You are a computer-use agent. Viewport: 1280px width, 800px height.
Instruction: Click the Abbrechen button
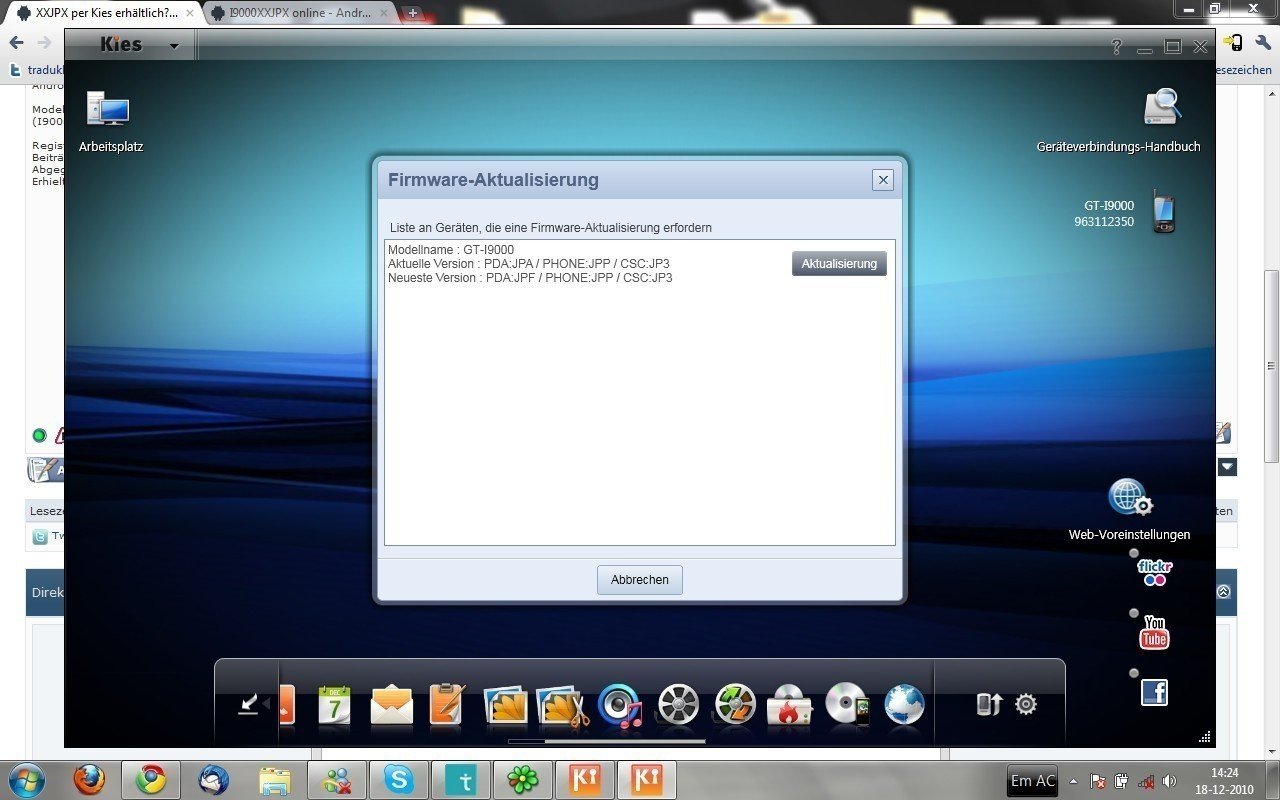pos(640,580)
